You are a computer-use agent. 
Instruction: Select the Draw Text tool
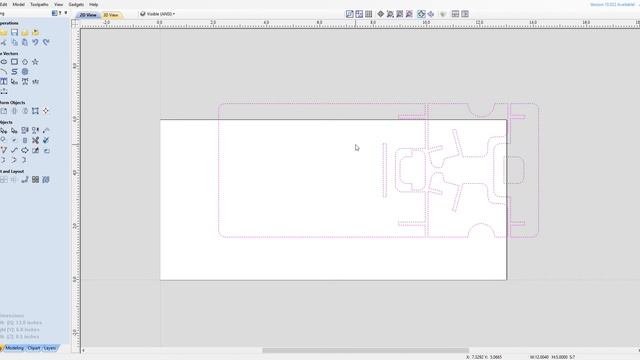4,82
